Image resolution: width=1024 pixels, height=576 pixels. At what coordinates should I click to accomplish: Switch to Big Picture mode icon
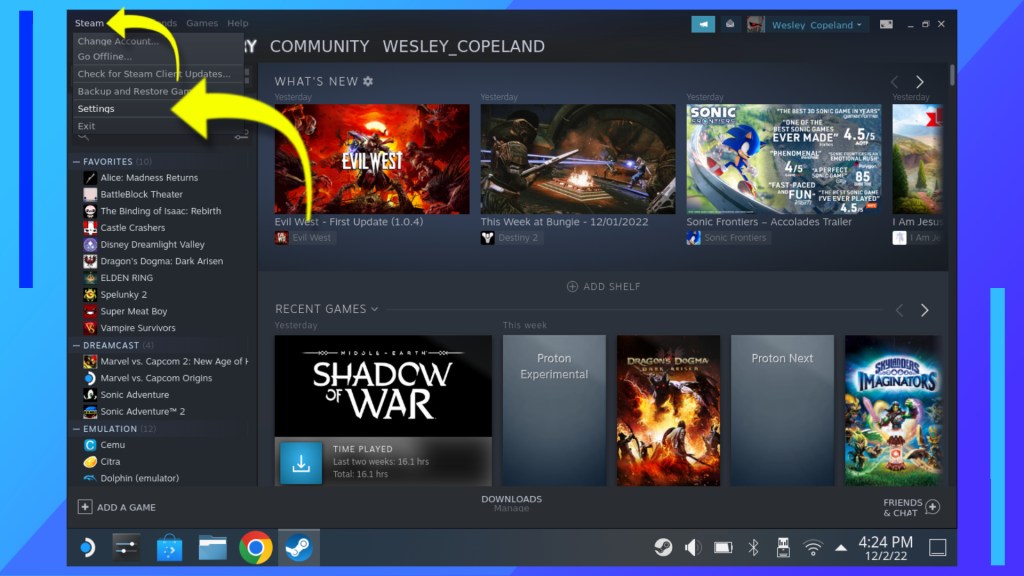(886, 24)
